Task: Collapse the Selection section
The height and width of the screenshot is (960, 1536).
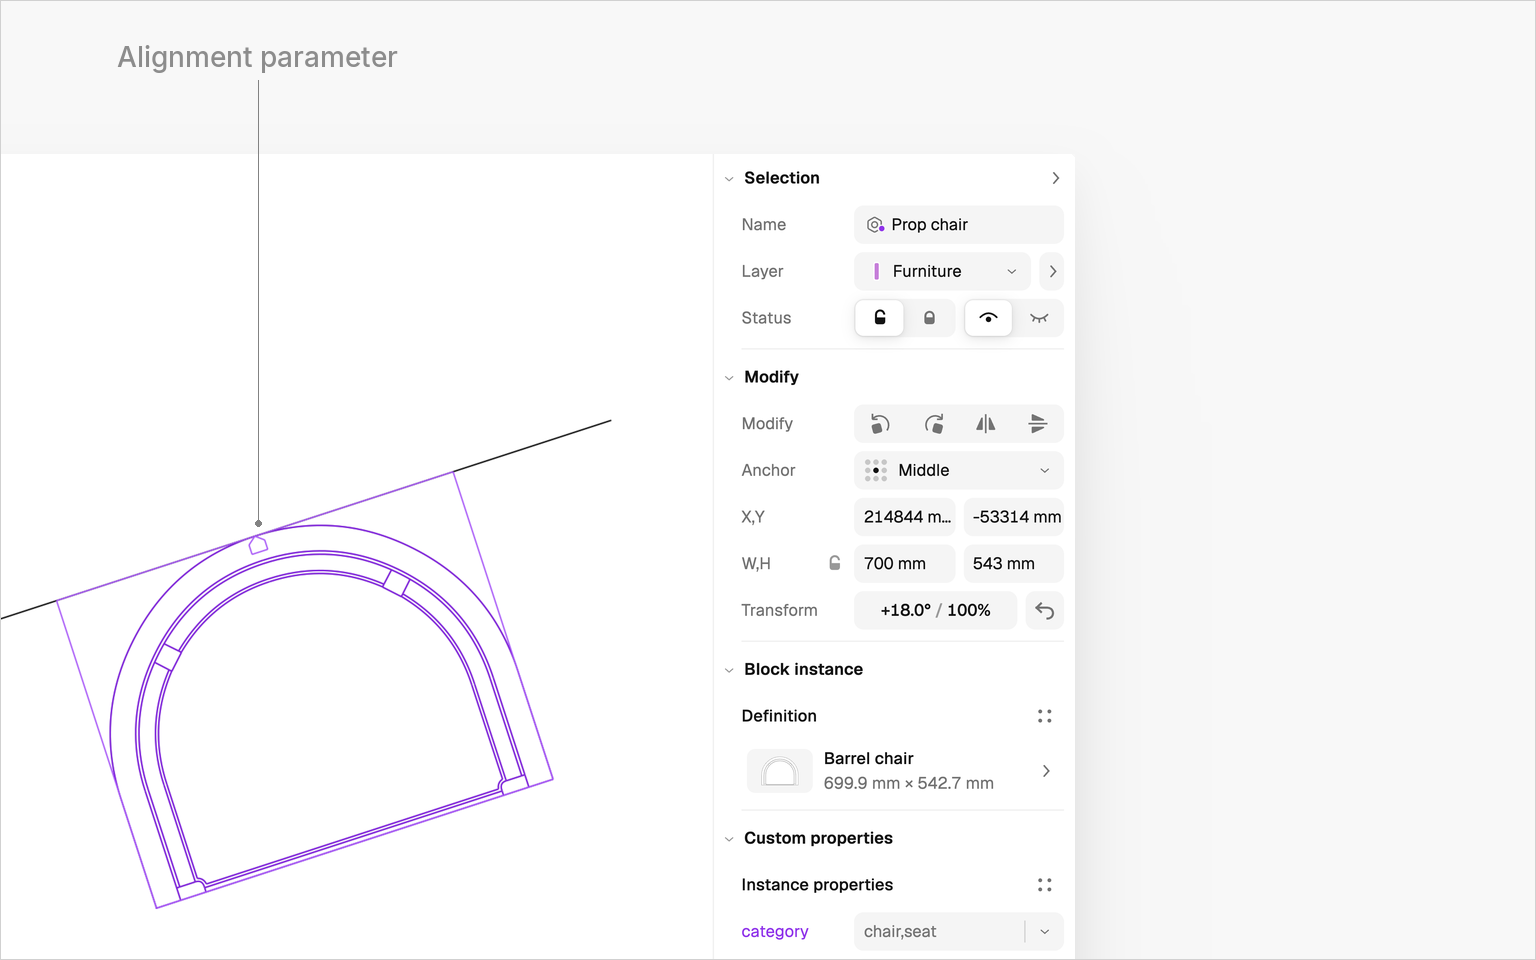Action: [x=729, y=179]
